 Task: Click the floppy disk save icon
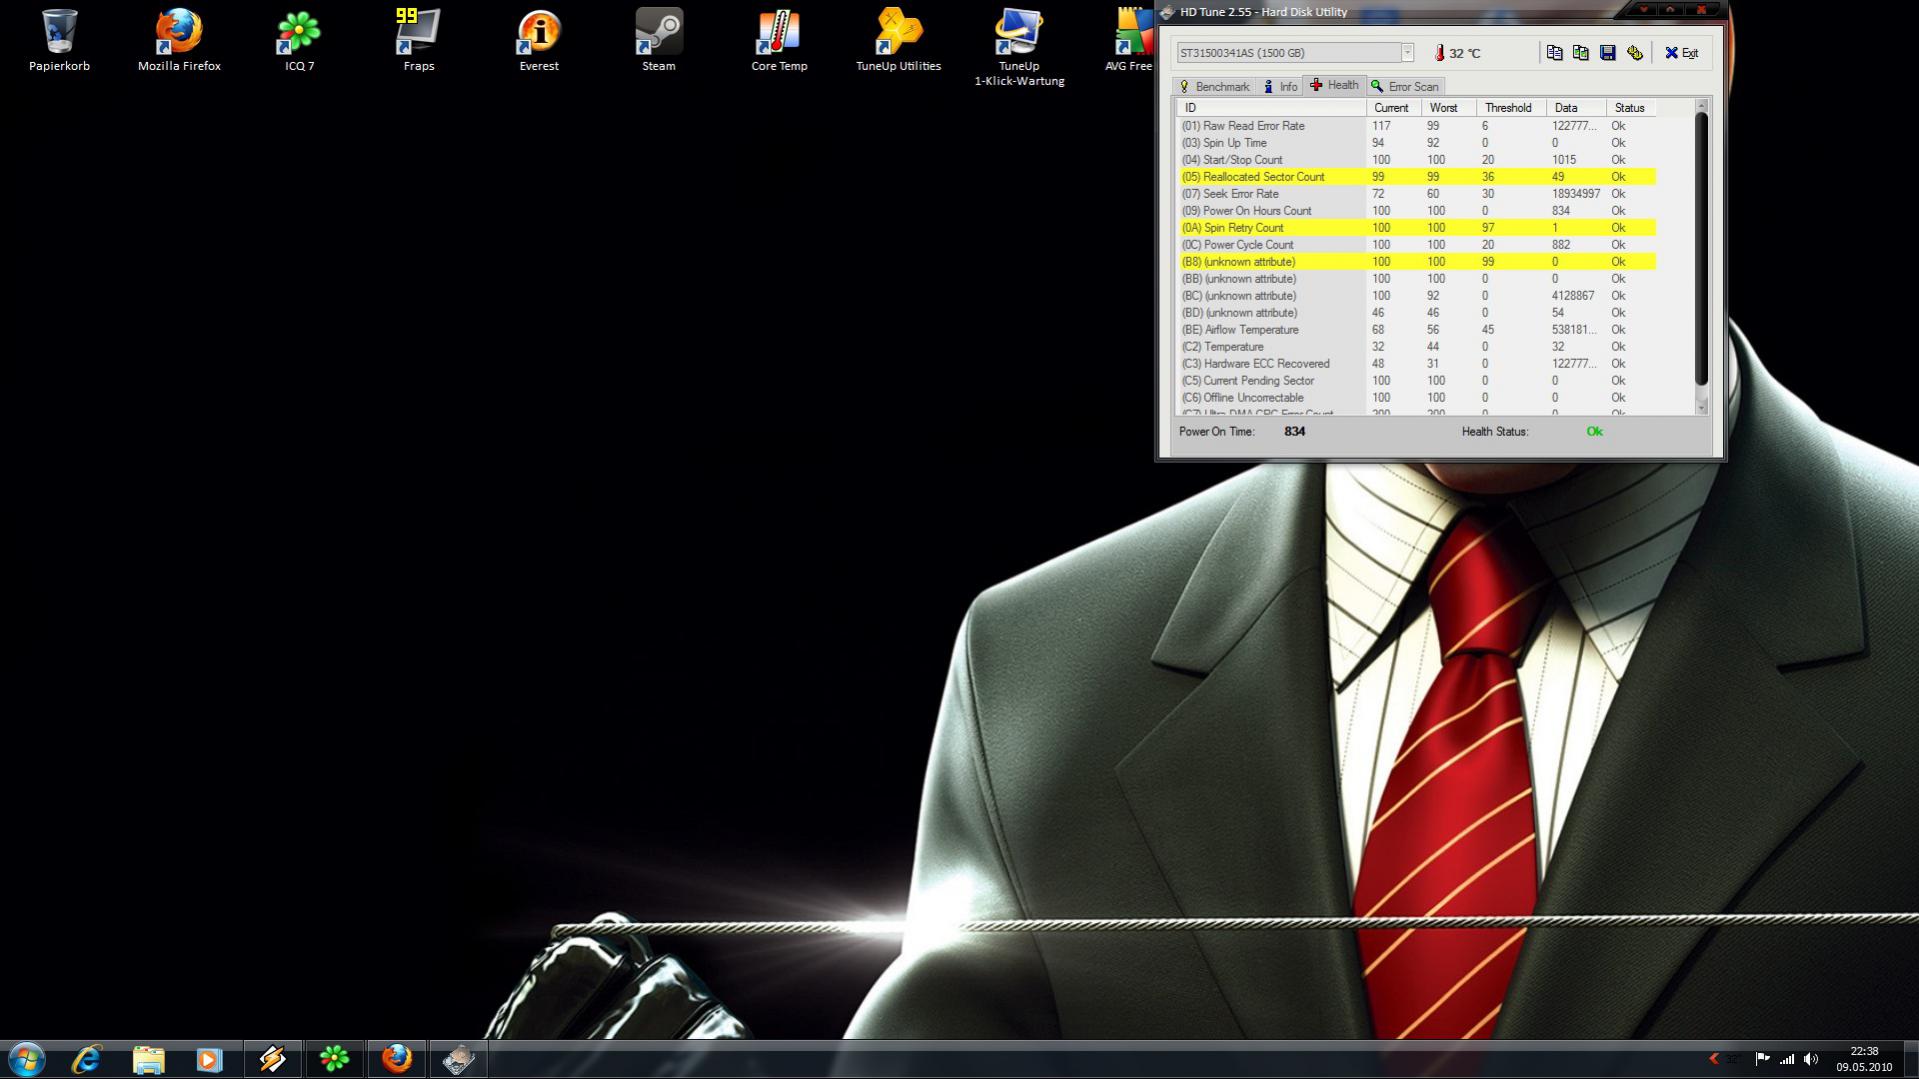(x=1608, y=53)
